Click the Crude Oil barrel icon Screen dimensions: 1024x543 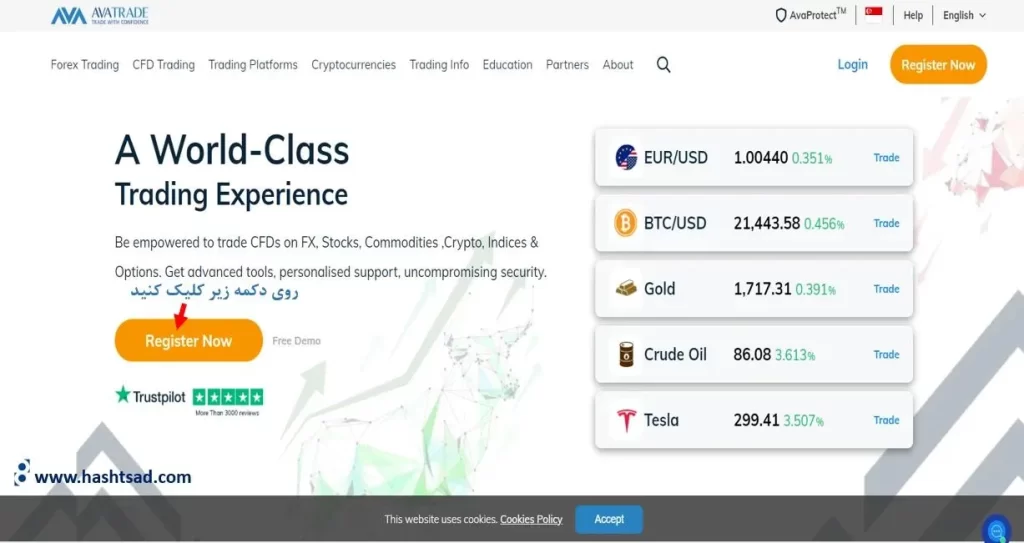tap(626, 354)
